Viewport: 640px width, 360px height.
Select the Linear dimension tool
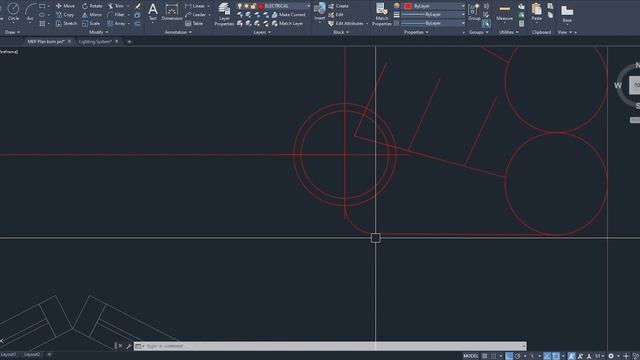[x=195, y=6]
